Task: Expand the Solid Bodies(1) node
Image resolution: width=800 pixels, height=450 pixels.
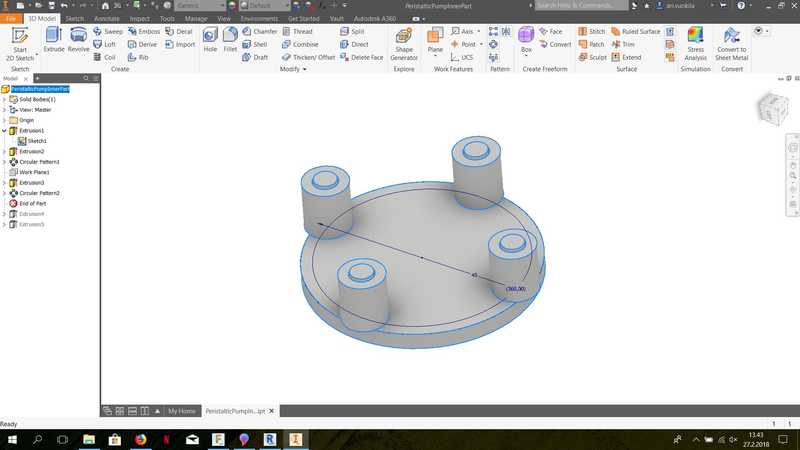Action: [5, 99]
